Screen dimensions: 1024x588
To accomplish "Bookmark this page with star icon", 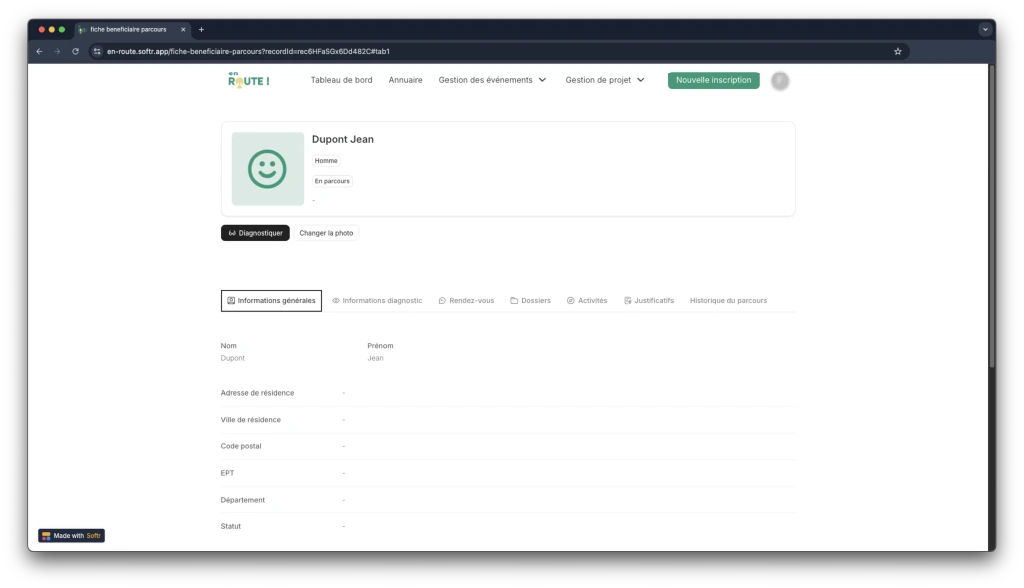I will 897,51.
